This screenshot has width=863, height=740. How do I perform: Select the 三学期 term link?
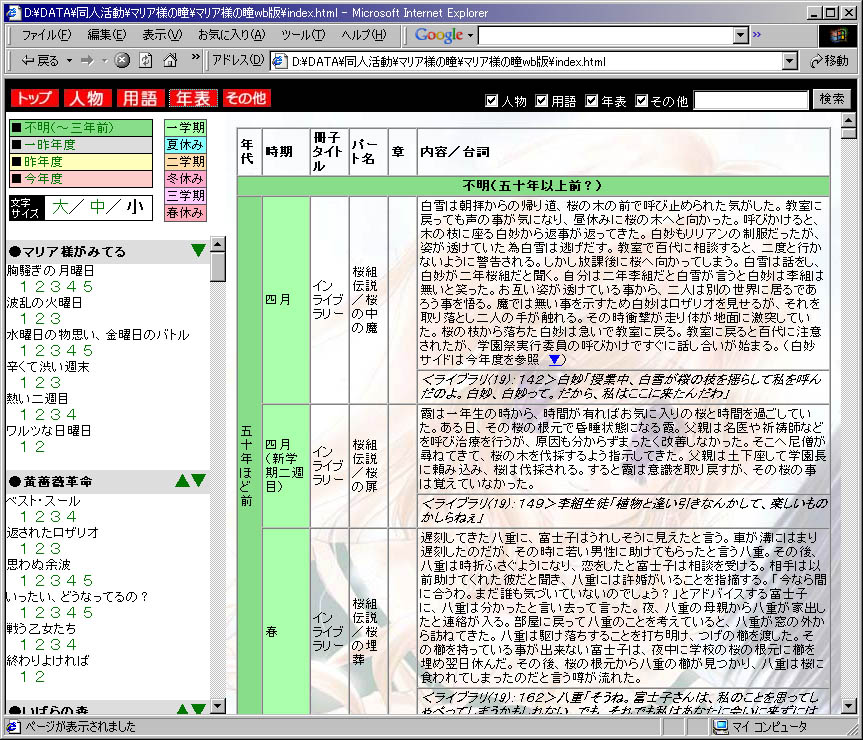pyautogui.click(x=185, y=196)
